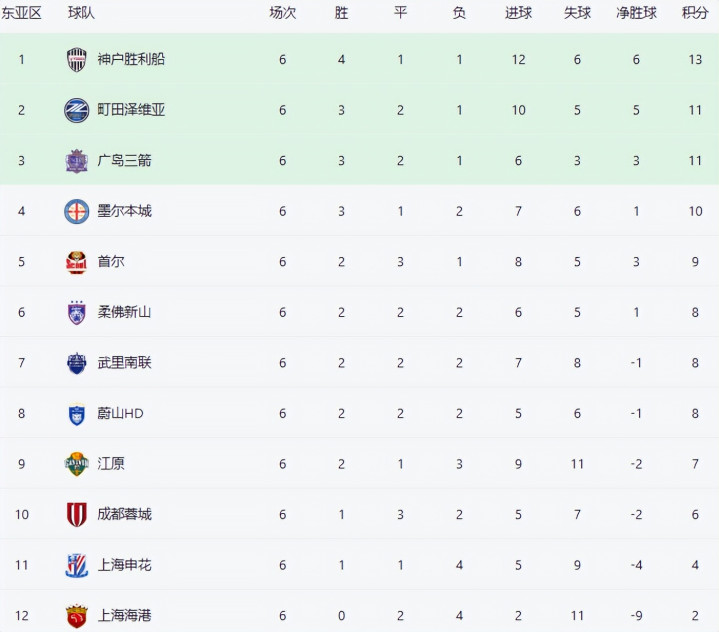Click the 江原 club crest
Viewport: 719px width, 632px height.
[77, 464]
